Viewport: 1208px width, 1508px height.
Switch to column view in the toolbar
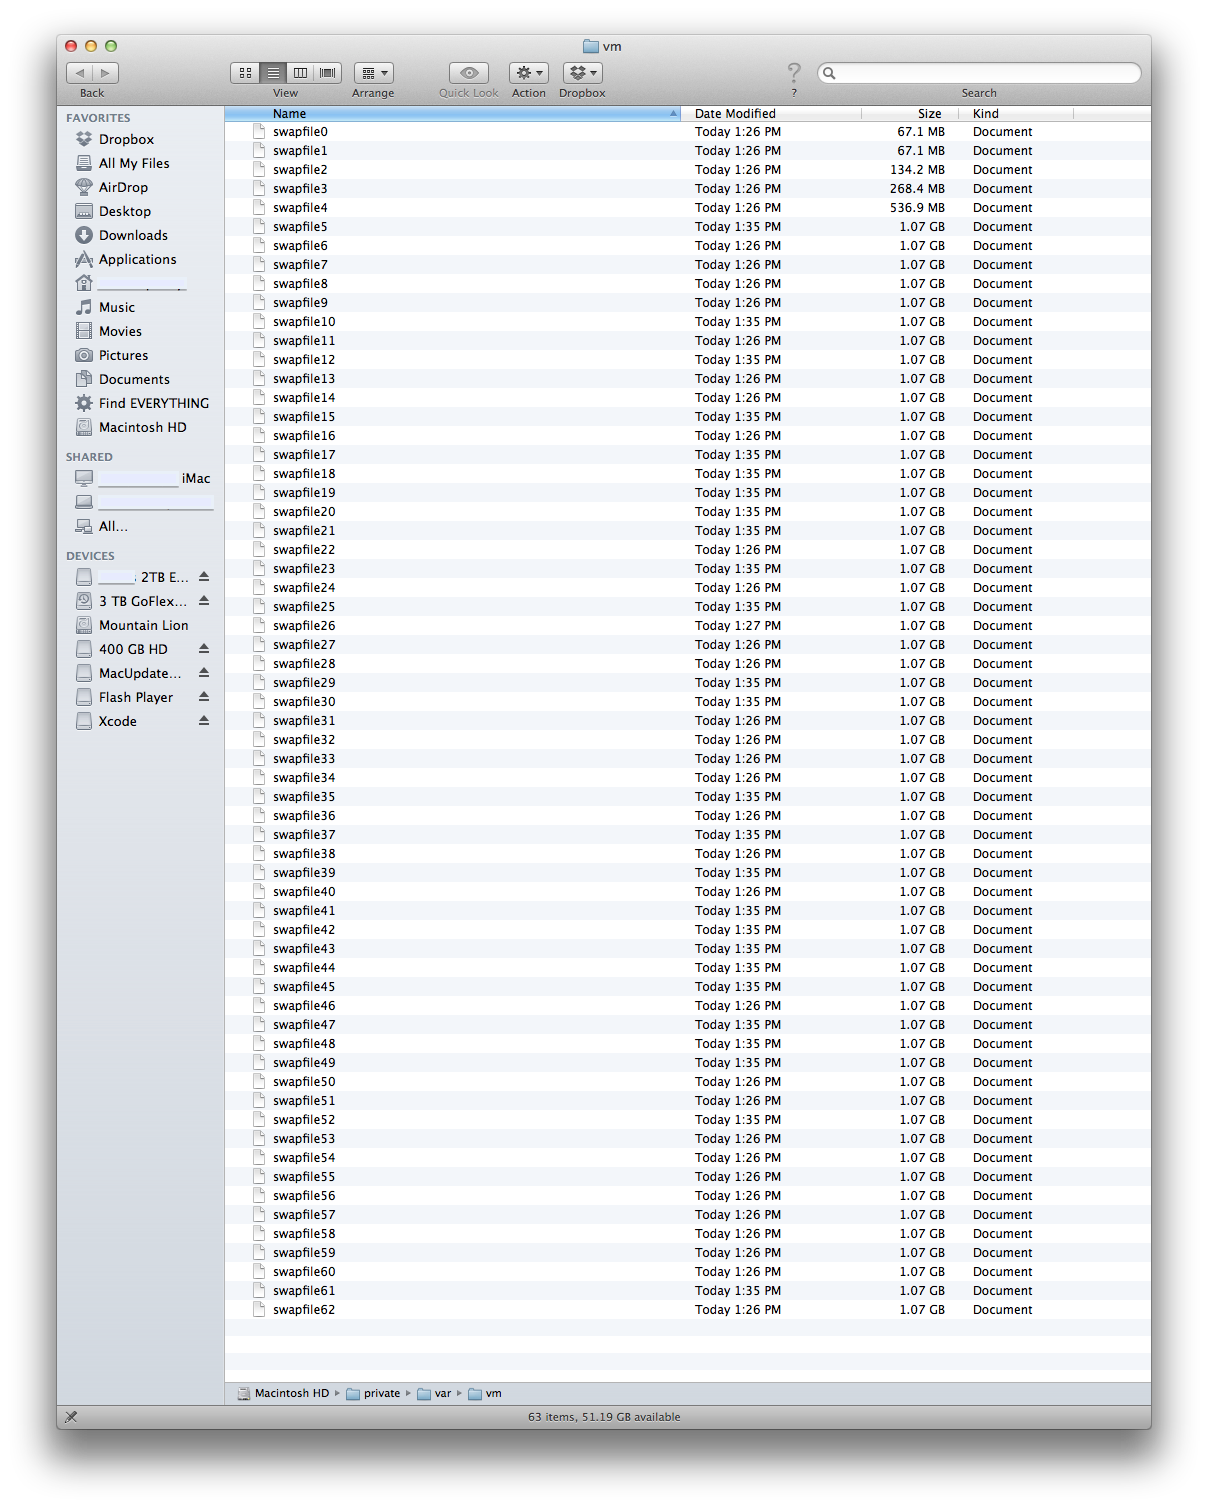(x=300, y=72)
